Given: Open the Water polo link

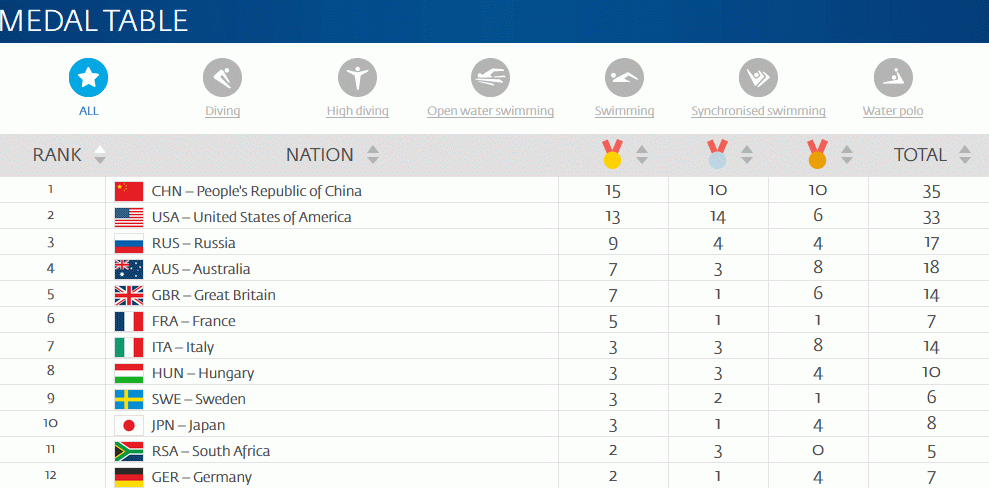Looking at the screenshot, I should pyautogui.click(x=892, y=111).
